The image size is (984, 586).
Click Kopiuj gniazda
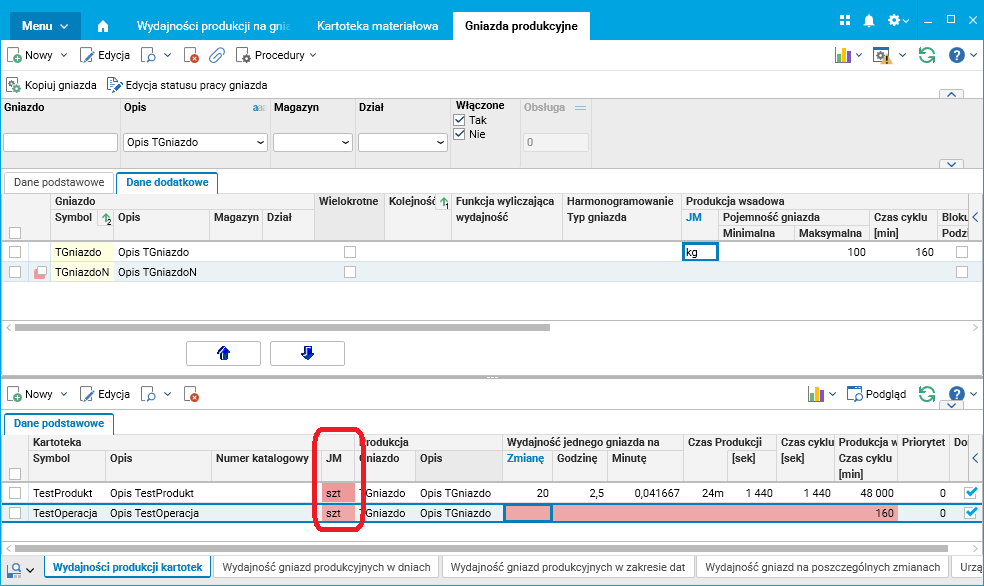(x=51, y=85)
